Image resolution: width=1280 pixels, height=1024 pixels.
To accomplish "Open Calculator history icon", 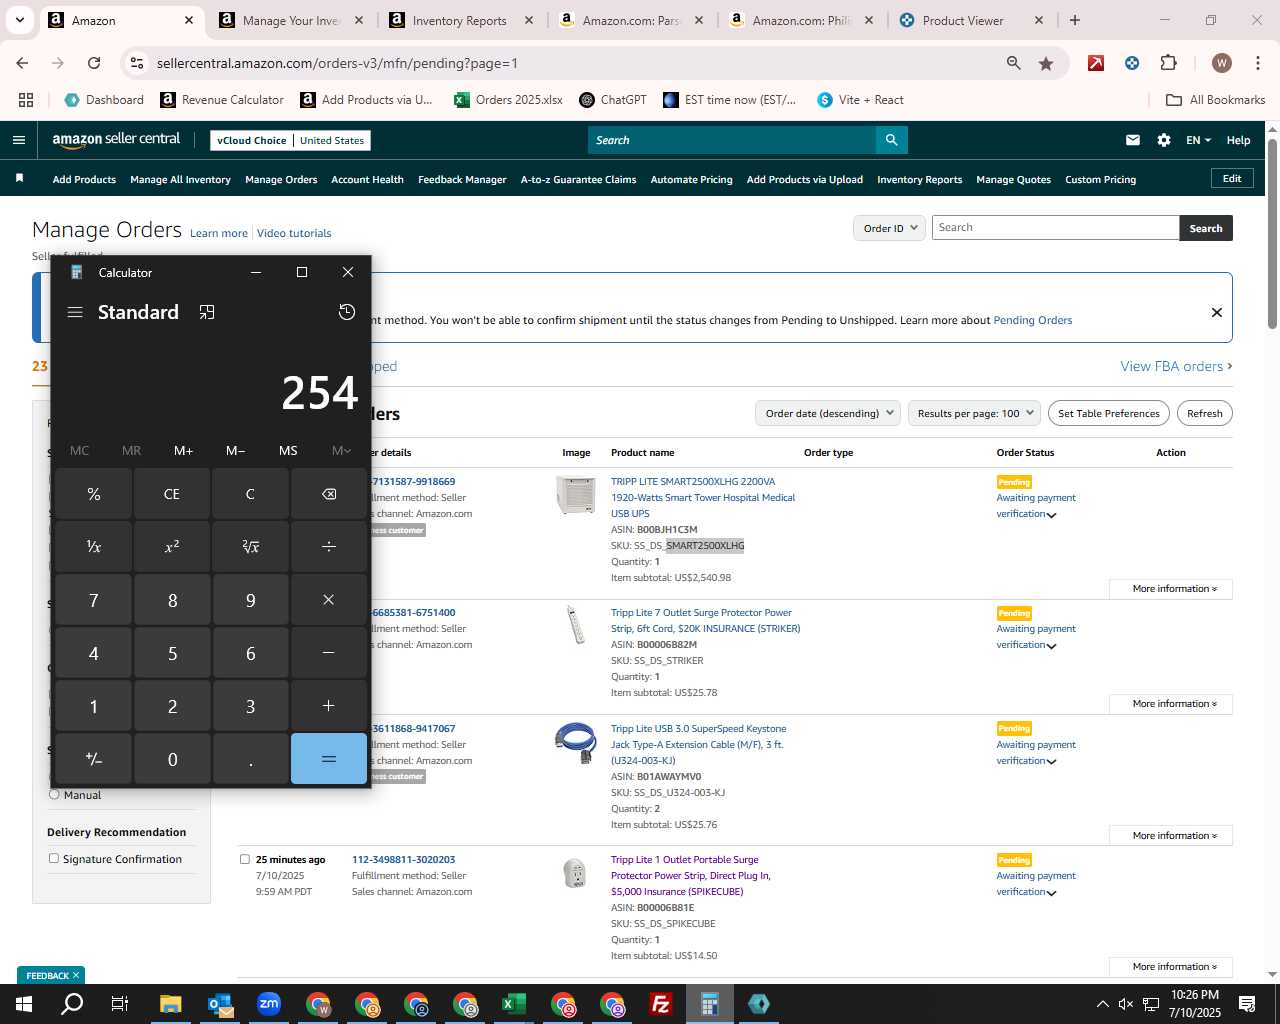I will point(347,312).
